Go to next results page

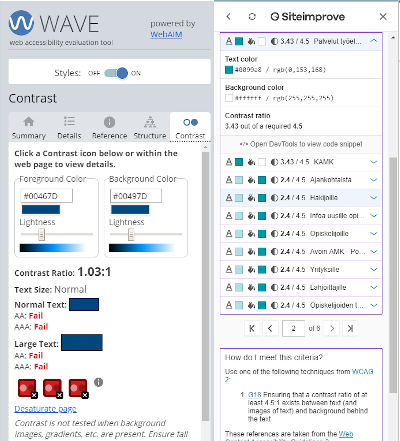pos(332,329)
